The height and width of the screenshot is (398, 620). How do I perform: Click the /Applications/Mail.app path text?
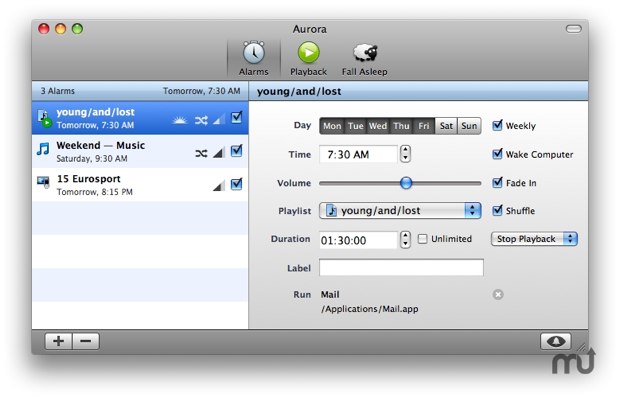(x=369, y=309)
